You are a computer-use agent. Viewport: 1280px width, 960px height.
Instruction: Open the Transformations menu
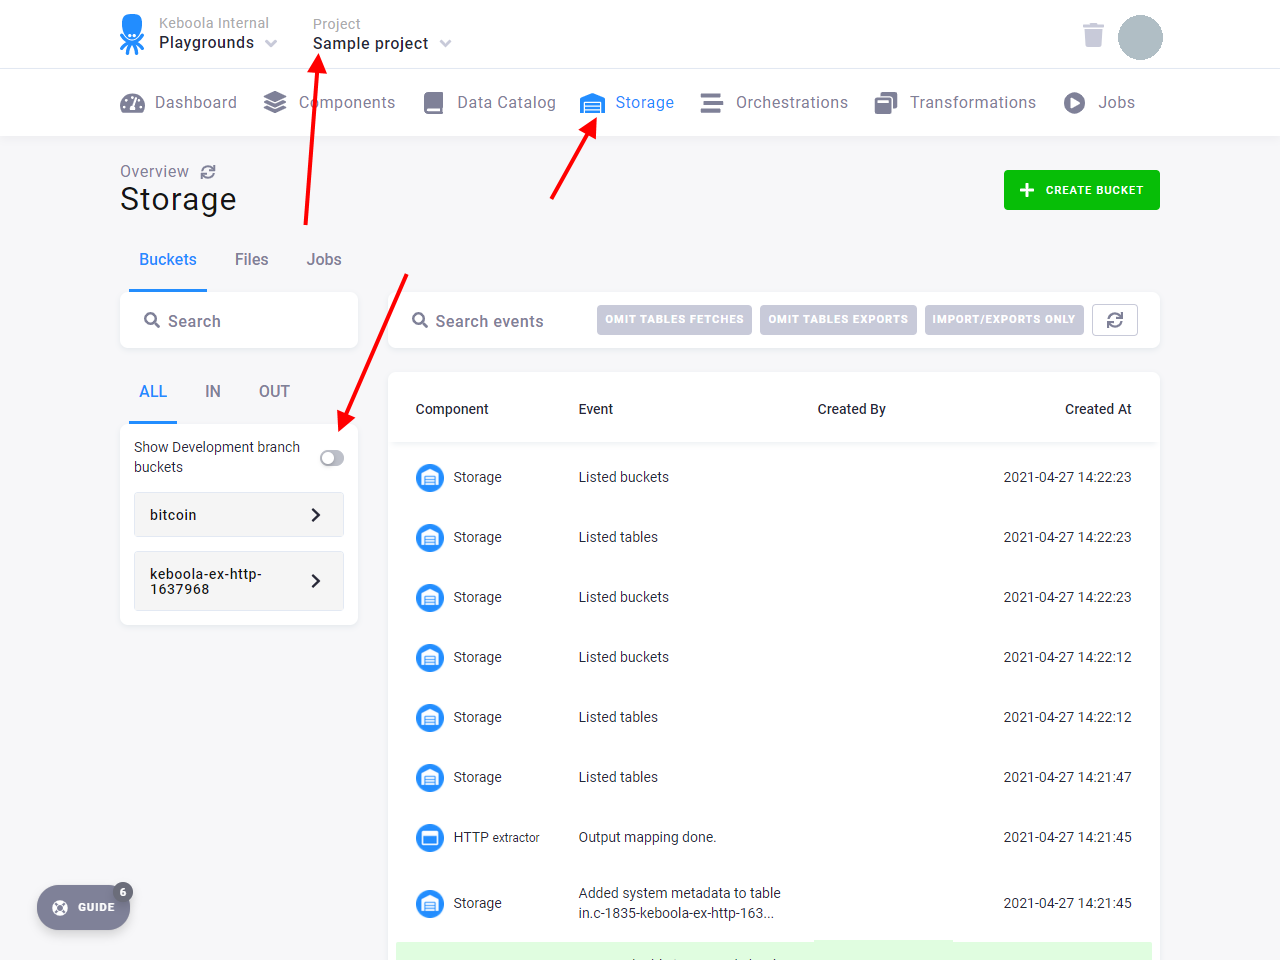coord(955,103)
